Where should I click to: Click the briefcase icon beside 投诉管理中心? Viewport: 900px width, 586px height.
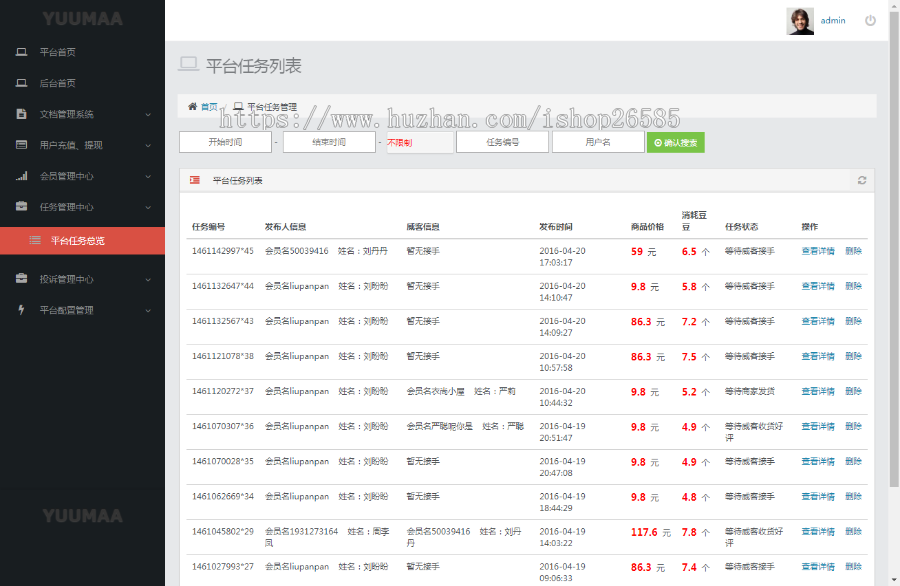22,279
